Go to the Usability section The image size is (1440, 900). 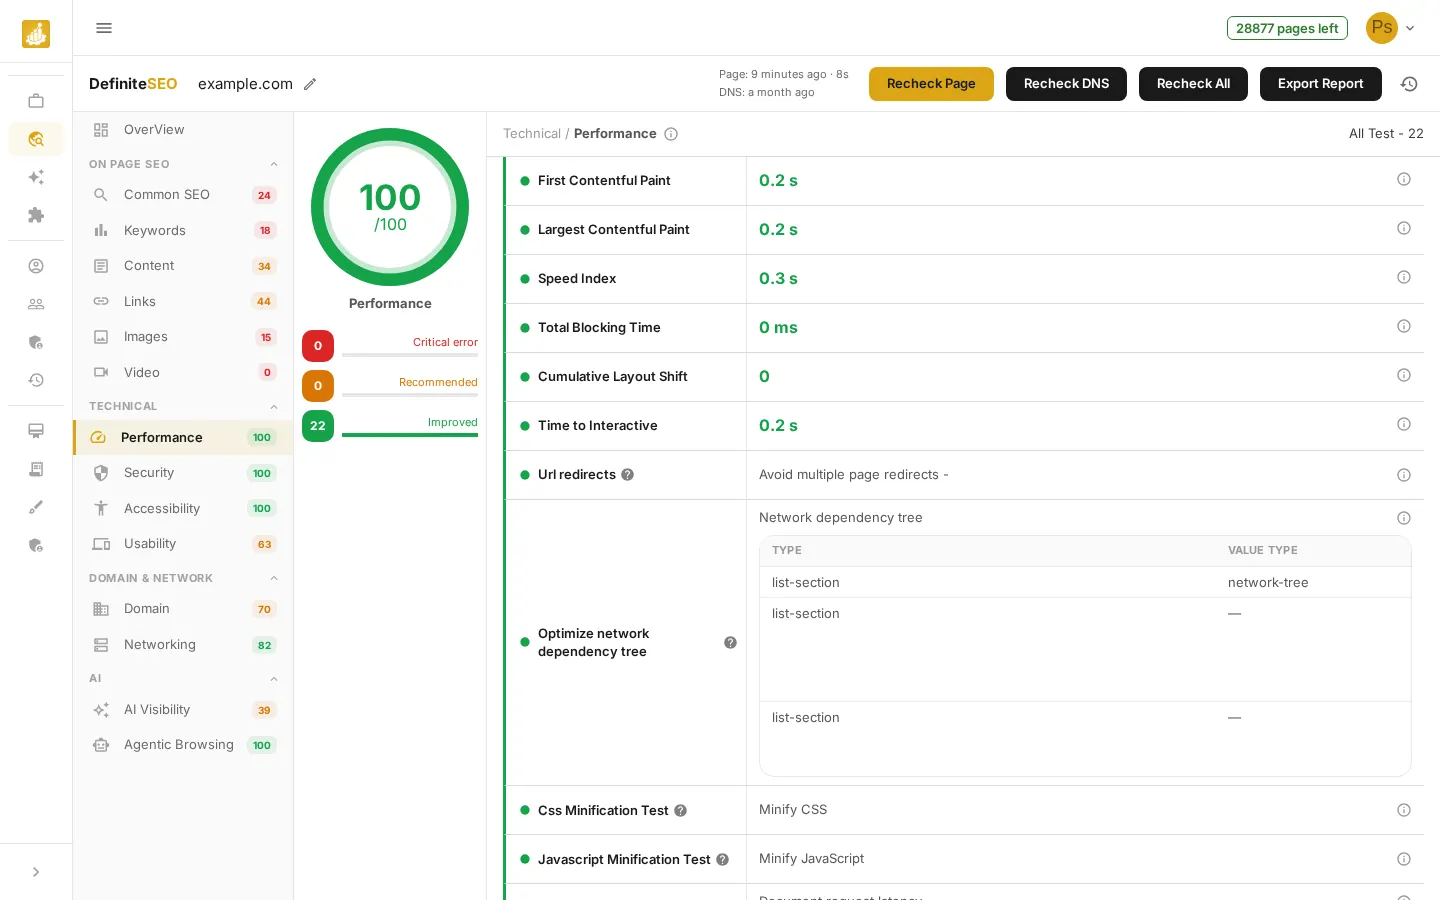click(x=183, y=544)
